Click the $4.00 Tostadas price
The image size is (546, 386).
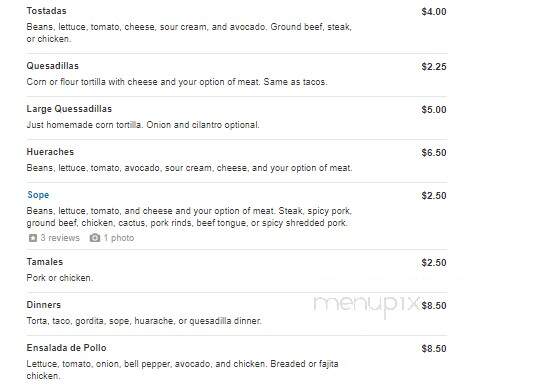pos(434,11)
